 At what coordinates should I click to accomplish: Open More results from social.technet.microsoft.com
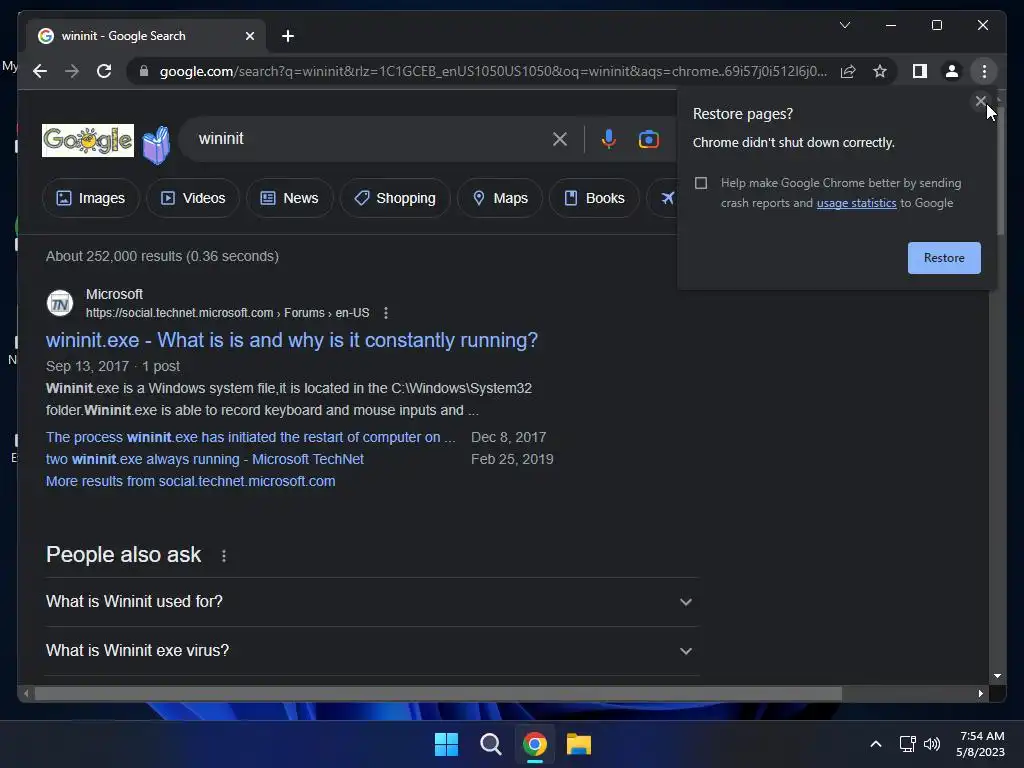coord(191,481)
